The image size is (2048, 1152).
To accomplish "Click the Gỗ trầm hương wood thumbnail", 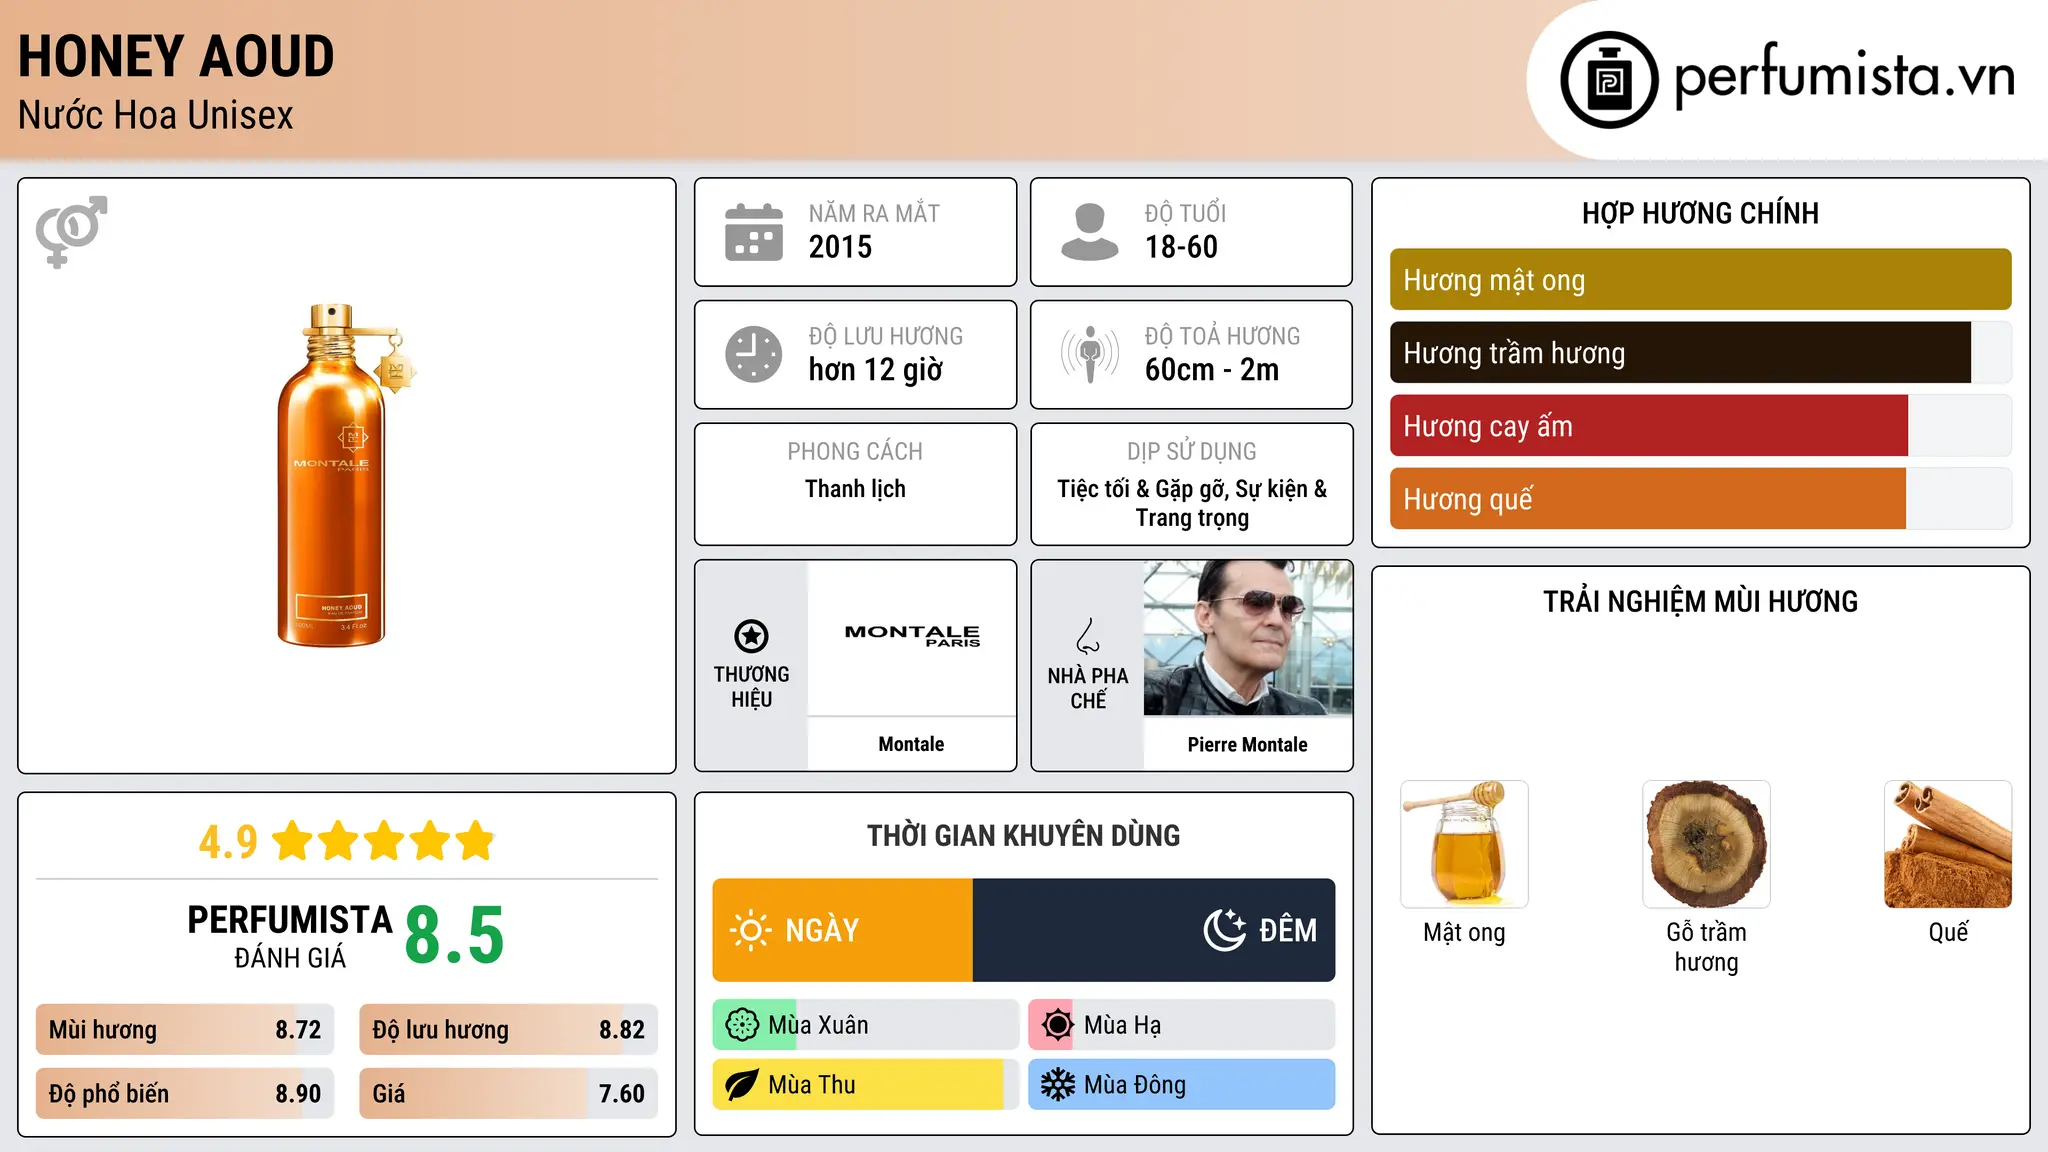I will pyautogui.click(x=1706, y=844).
